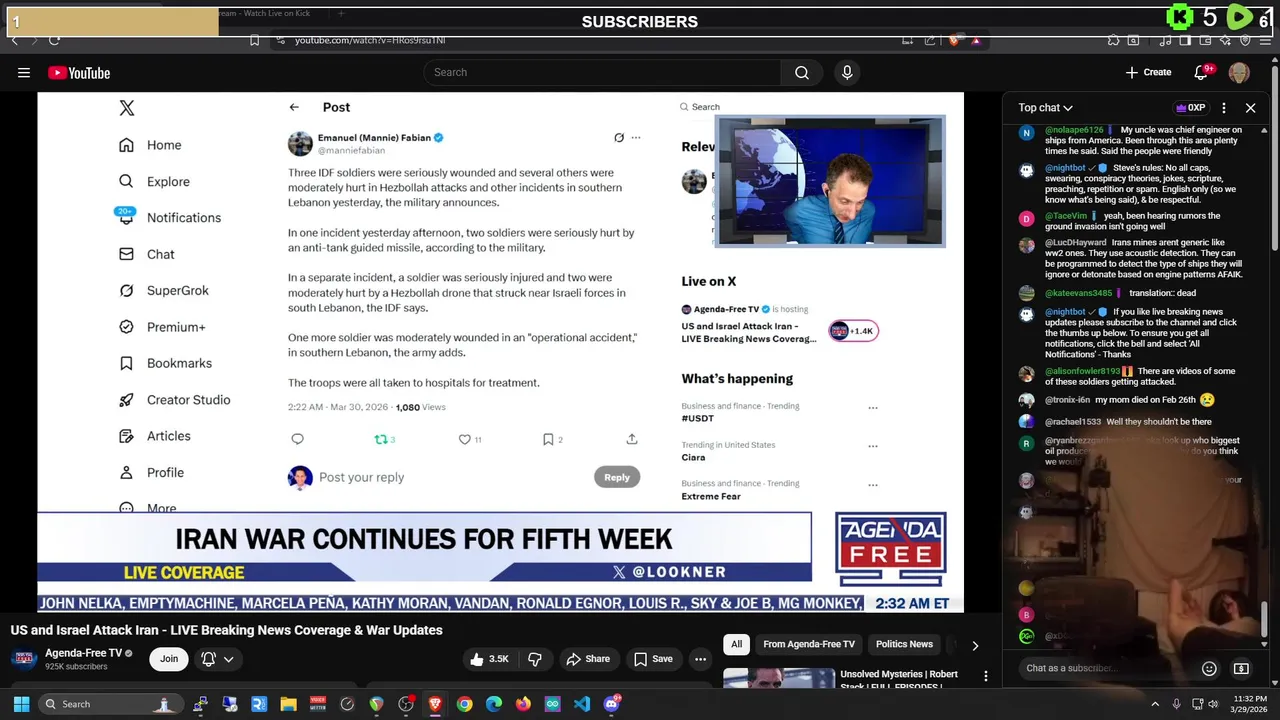Show more chips with the right arrow
1280x720 pixels.
[x=975, y=645]
